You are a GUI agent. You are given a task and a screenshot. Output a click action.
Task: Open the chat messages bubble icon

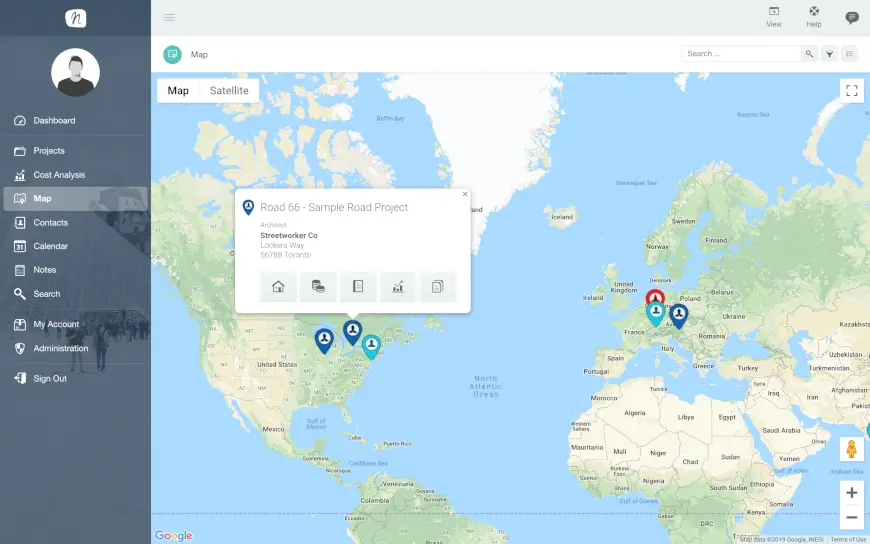(x=852, y=18)
